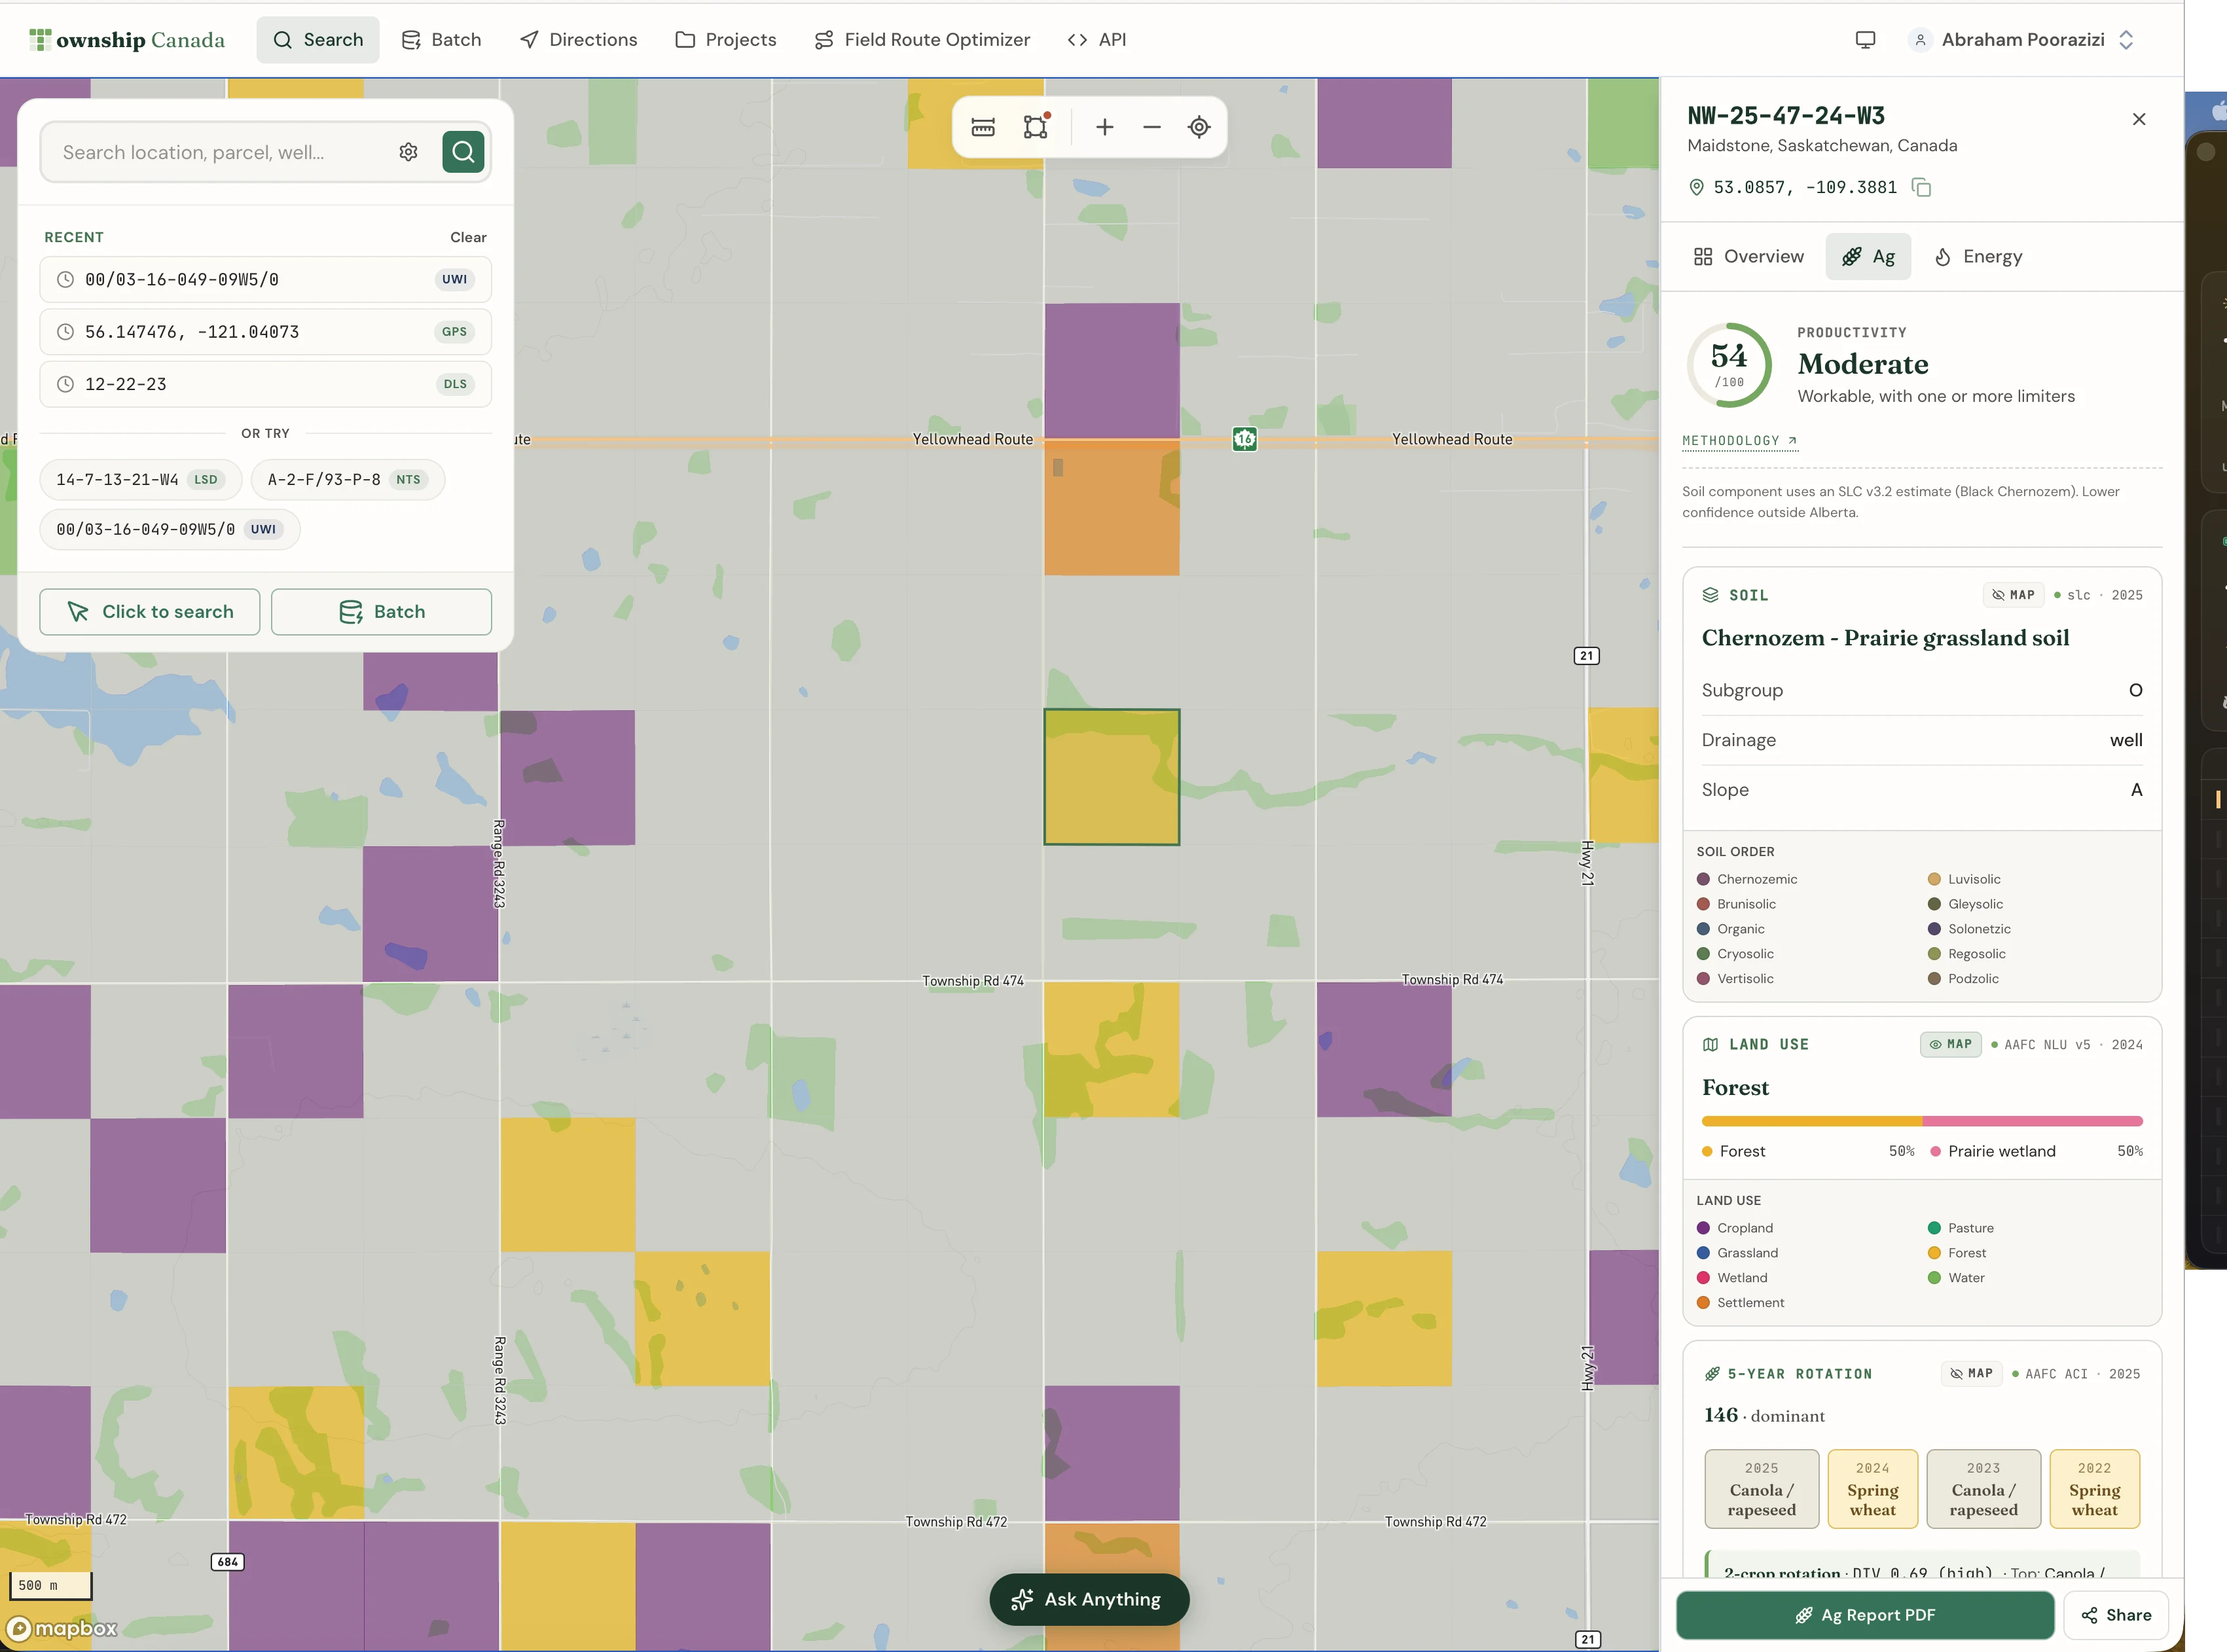Screen dimensions: 2227x1652
Task: Click the orange parcel below Yellowhead Route
Action: coord(1111,508)
